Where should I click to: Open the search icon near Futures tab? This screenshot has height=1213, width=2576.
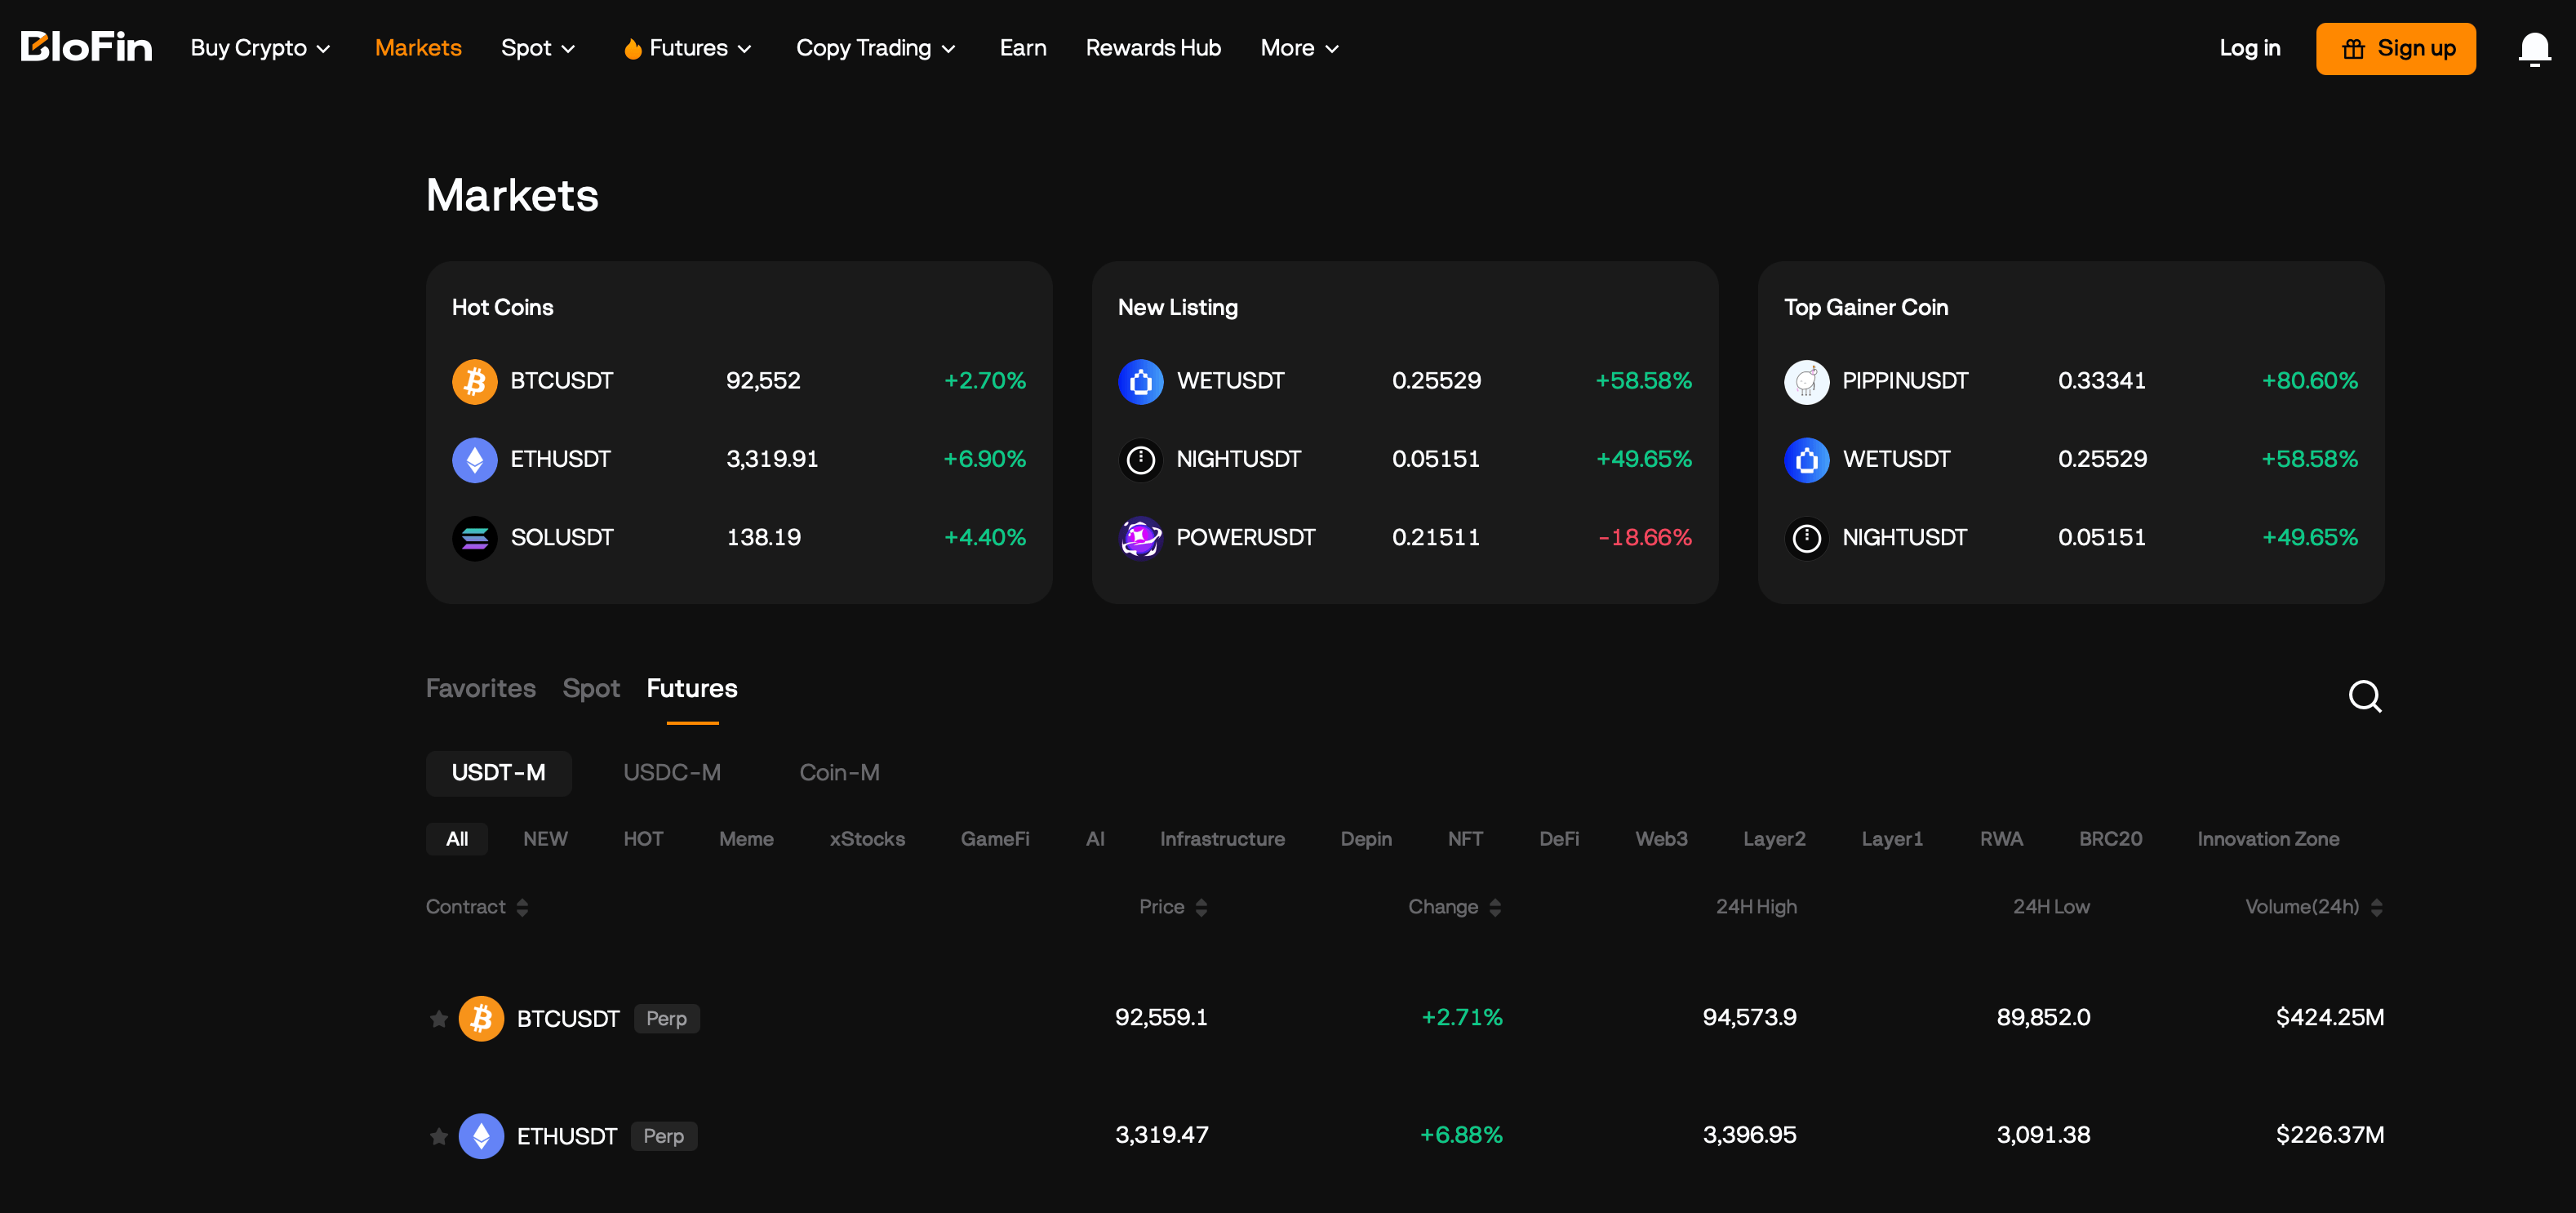tap(2364, 696)
